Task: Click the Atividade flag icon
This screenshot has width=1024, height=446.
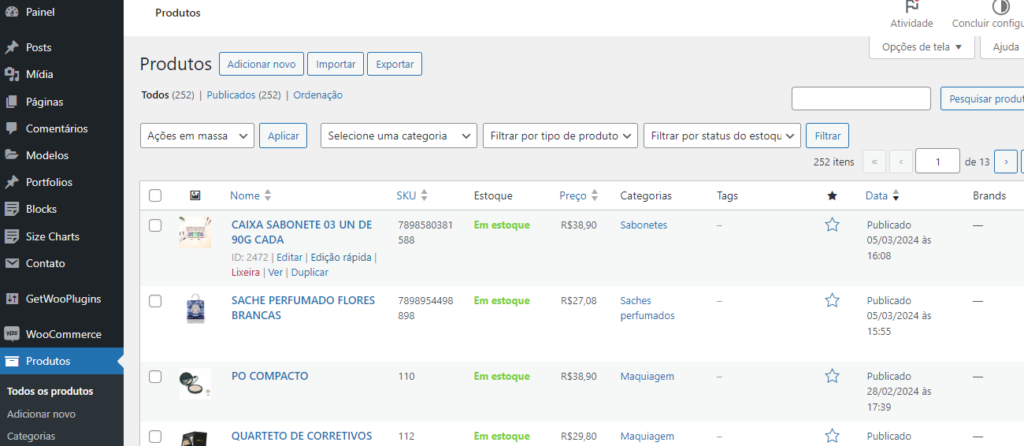Action: pos(911,6)
